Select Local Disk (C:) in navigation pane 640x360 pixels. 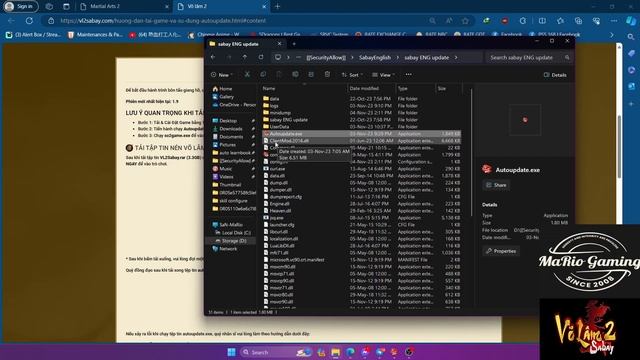(236, 233)
